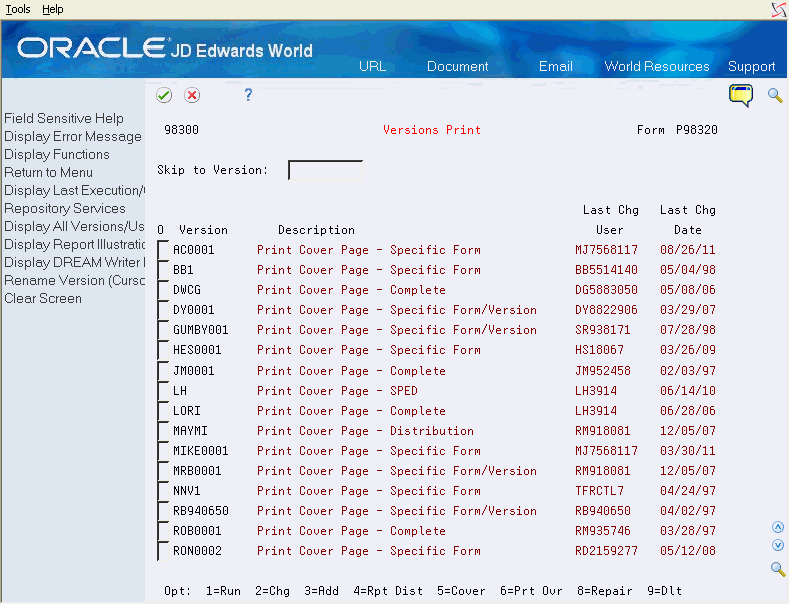Click option field for version MIKE0001
Viewport: 789px width, 604px height.
point(163,451)
